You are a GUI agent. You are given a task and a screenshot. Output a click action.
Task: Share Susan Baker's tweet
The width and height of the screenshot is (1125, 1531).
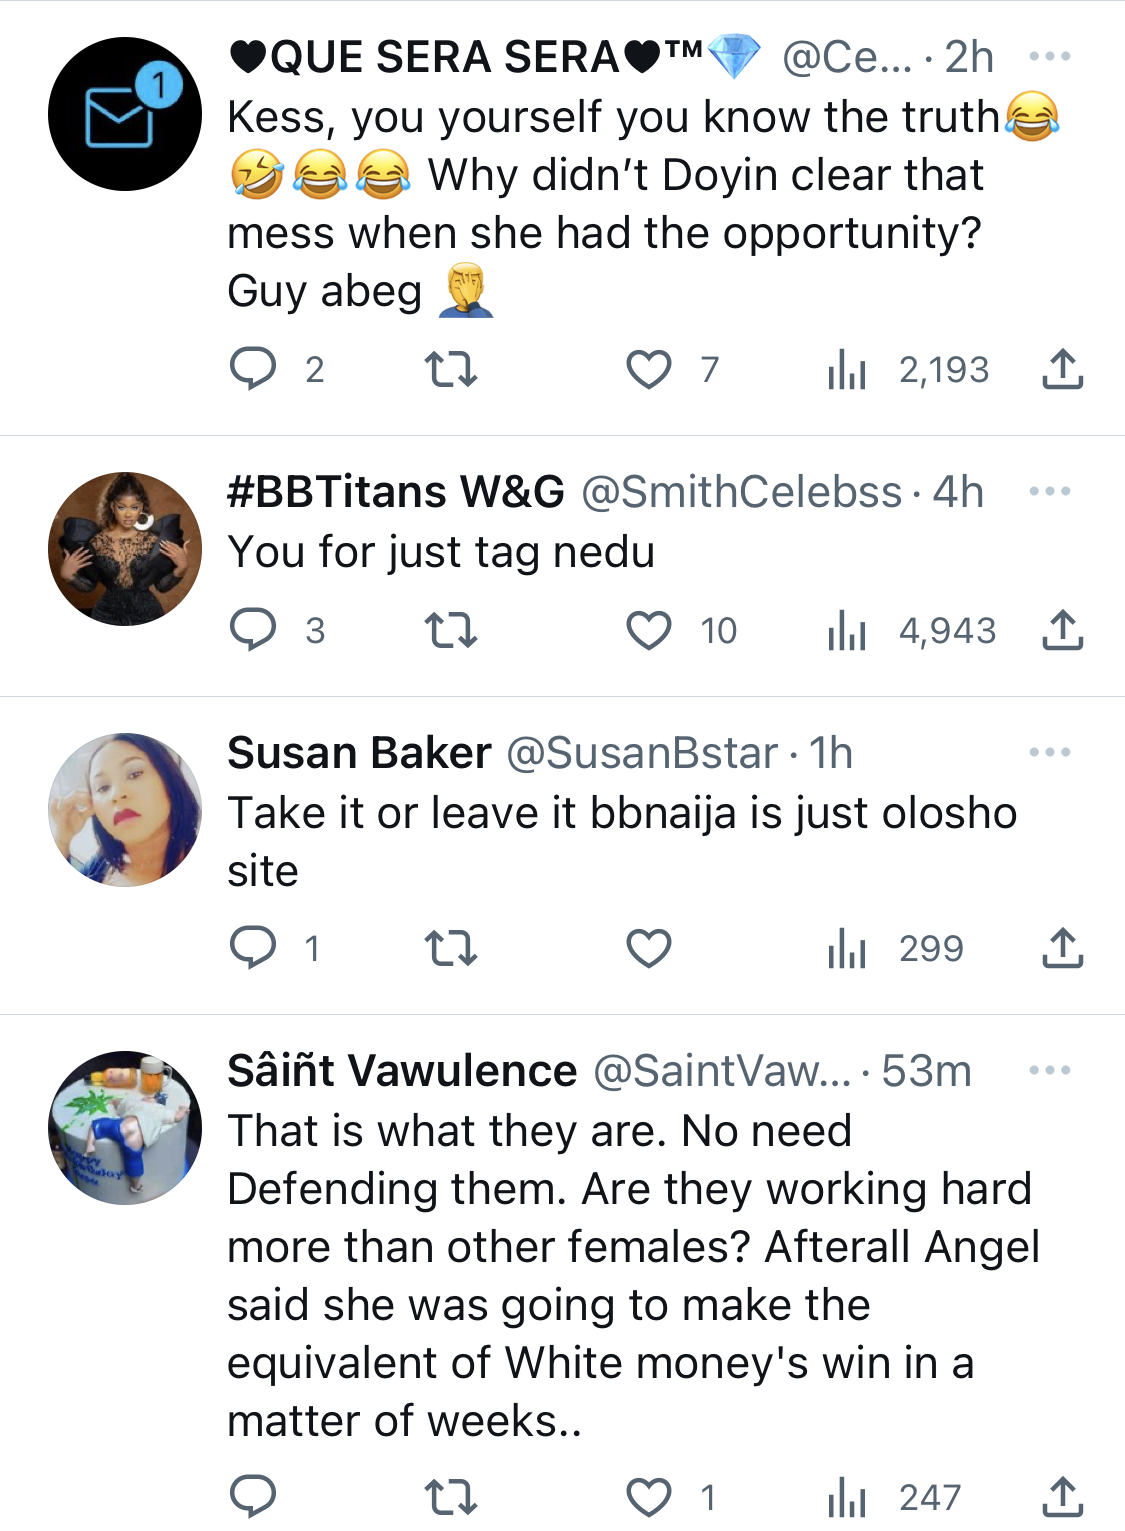[x=1063, y=948]
